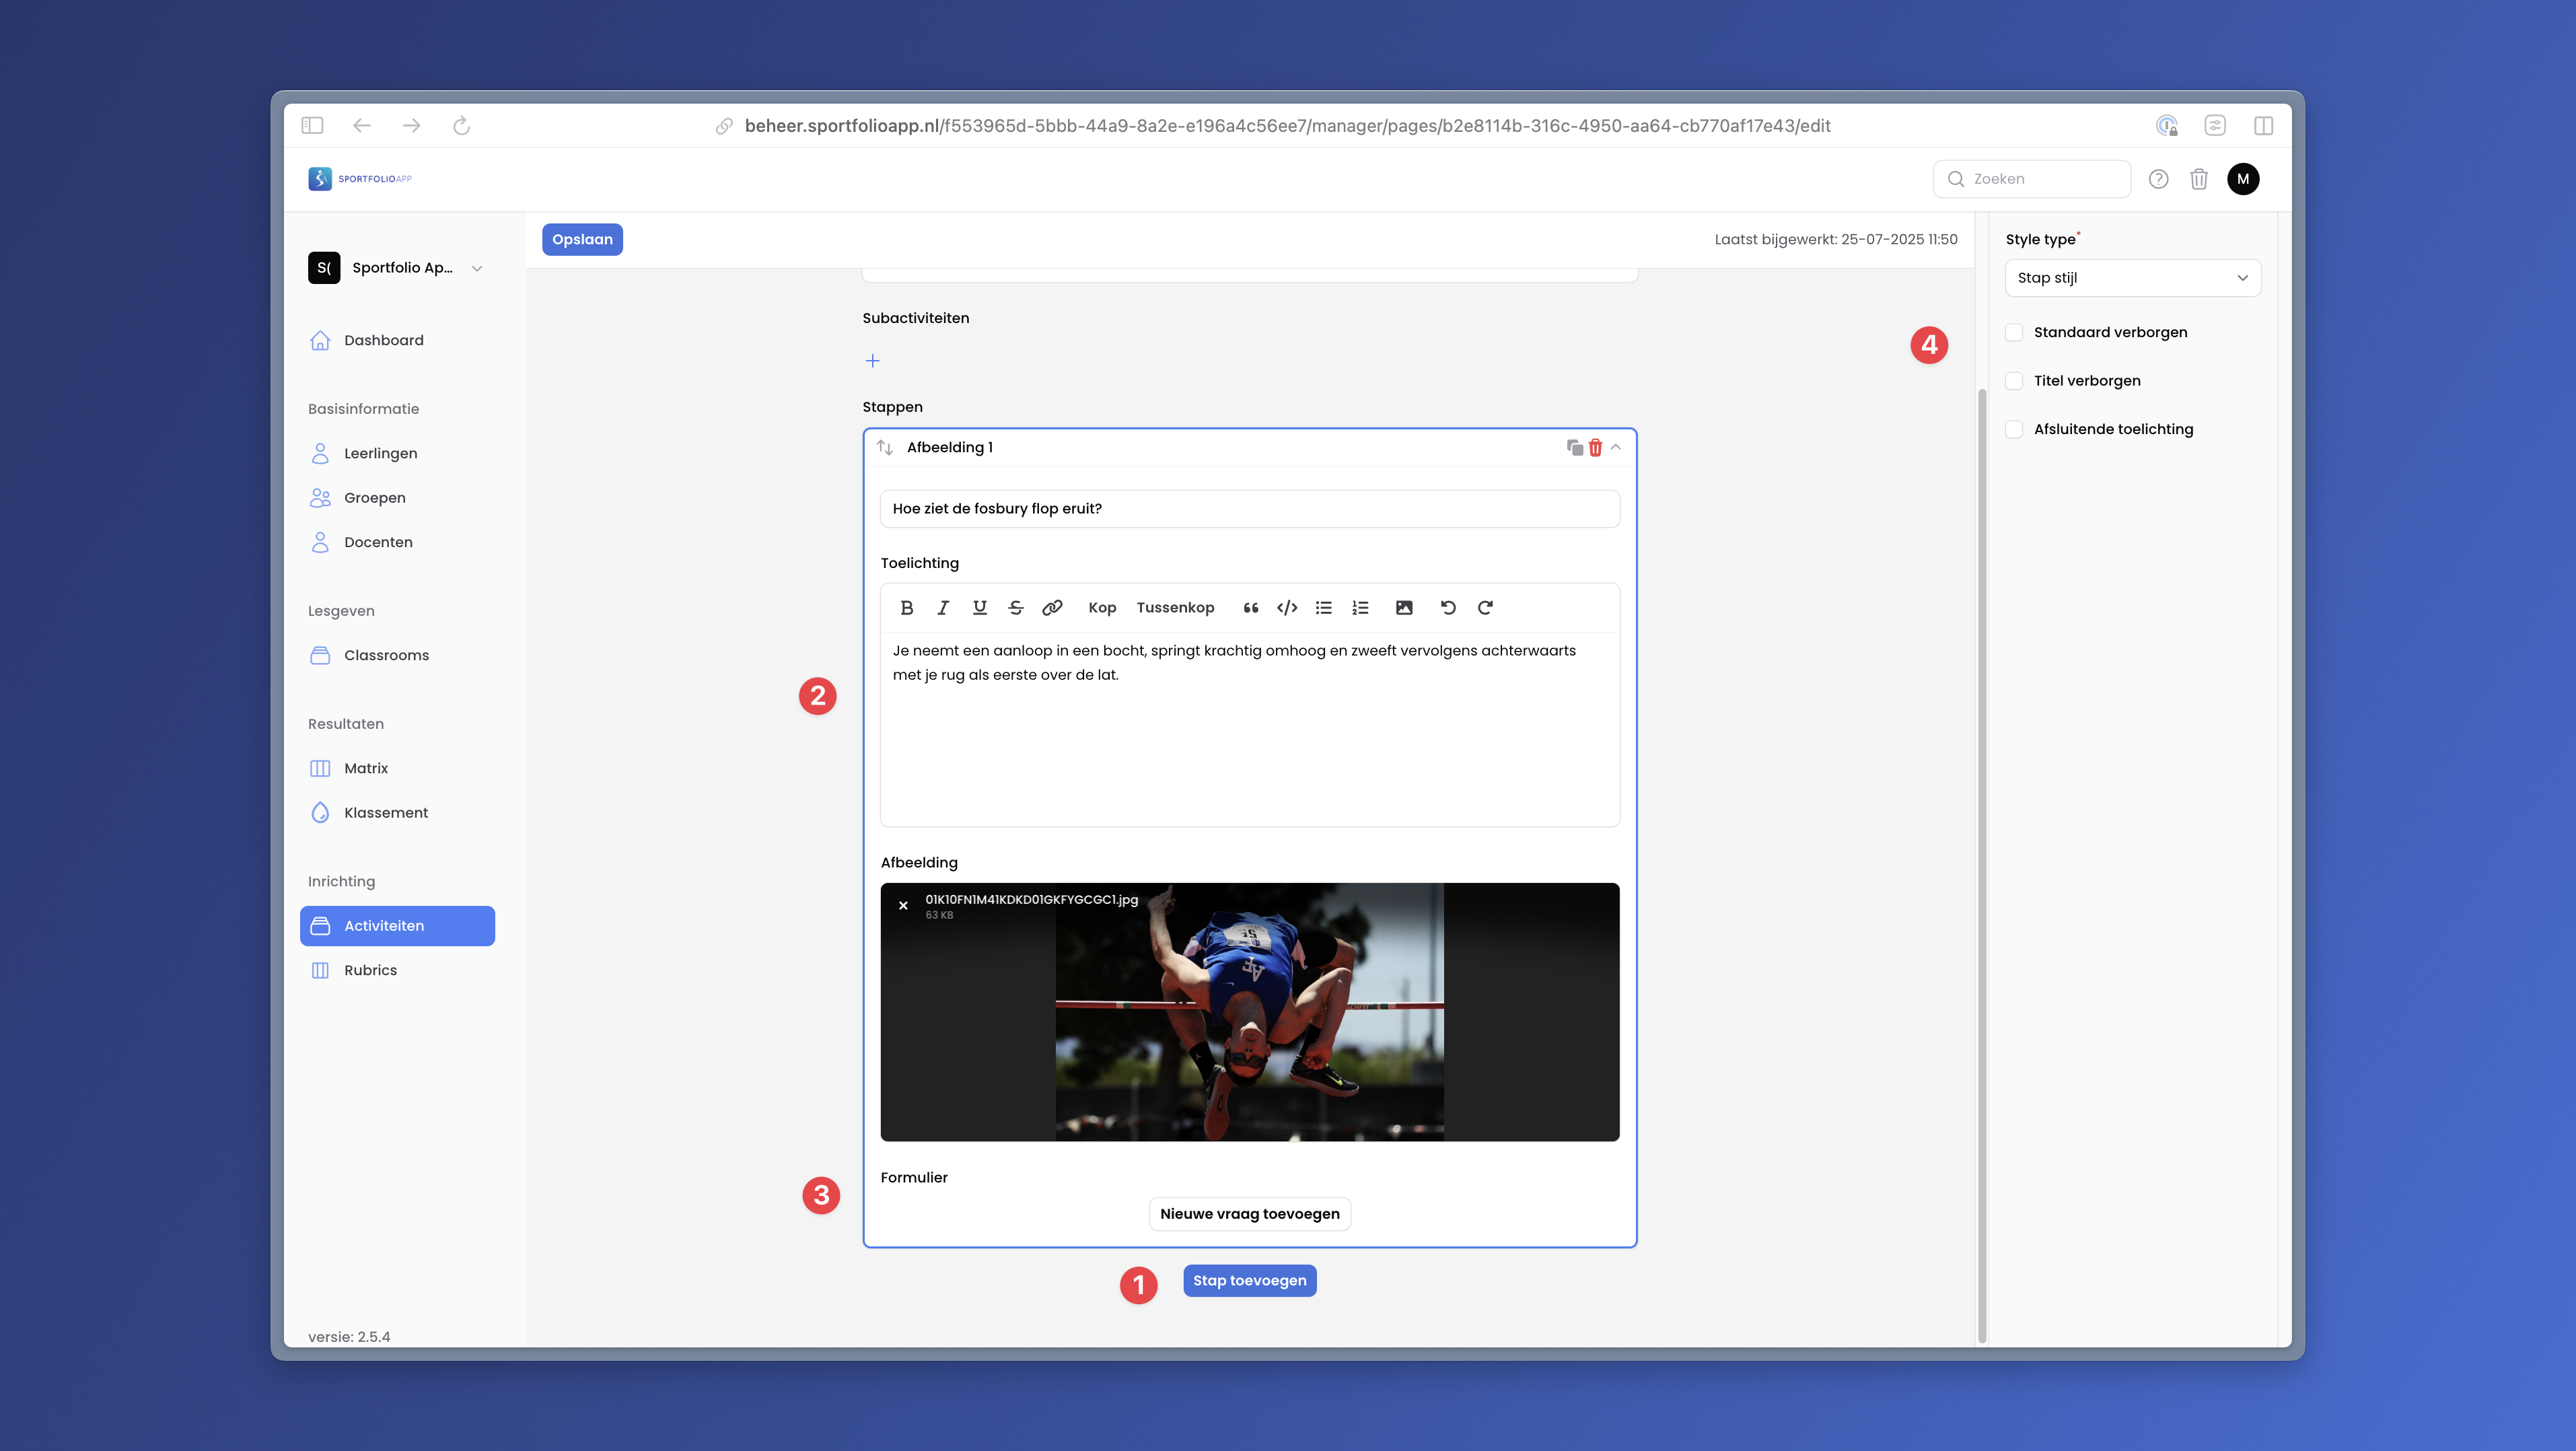Click Nieuwe vraag toevoegen button
The height and width of the screenshot is (1451, 2576).
click(x=1249, y=1213)
